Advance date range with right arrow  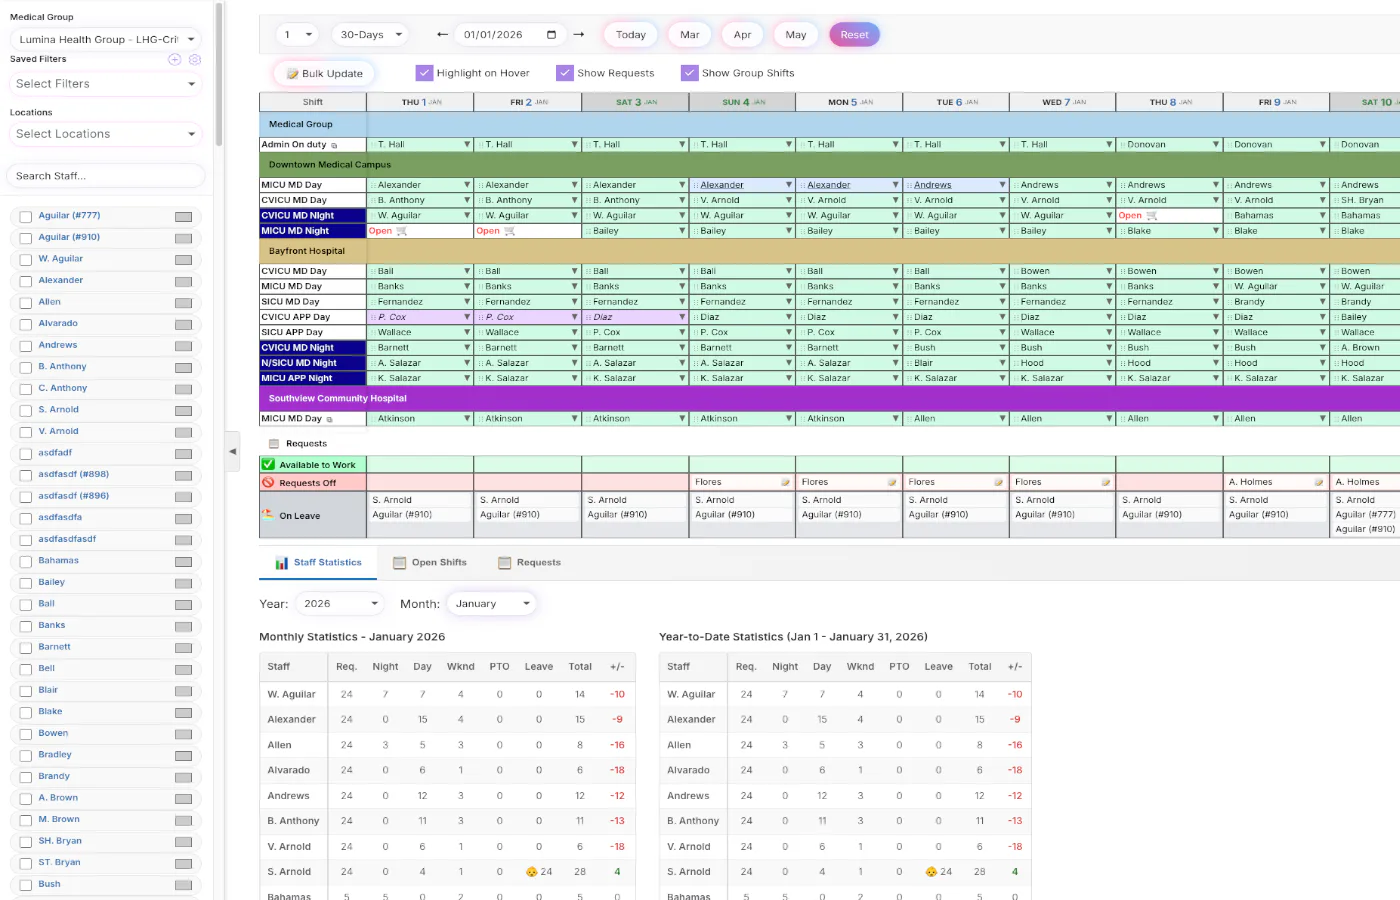pos(579,35)
